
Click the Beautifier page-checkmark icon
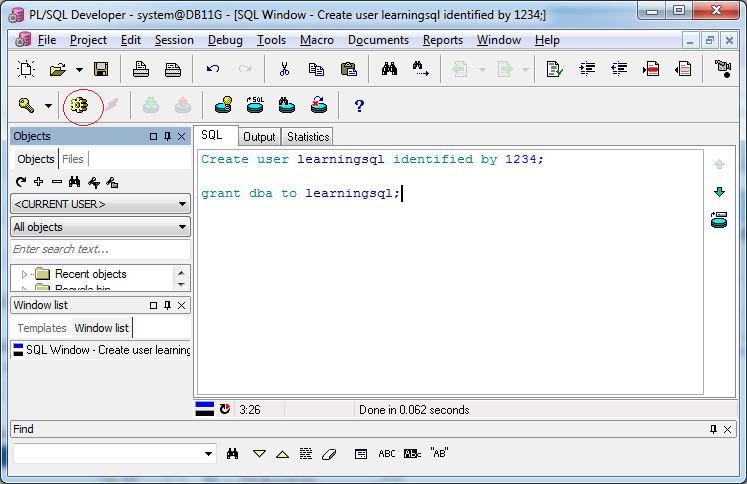[x=555, y=70]
